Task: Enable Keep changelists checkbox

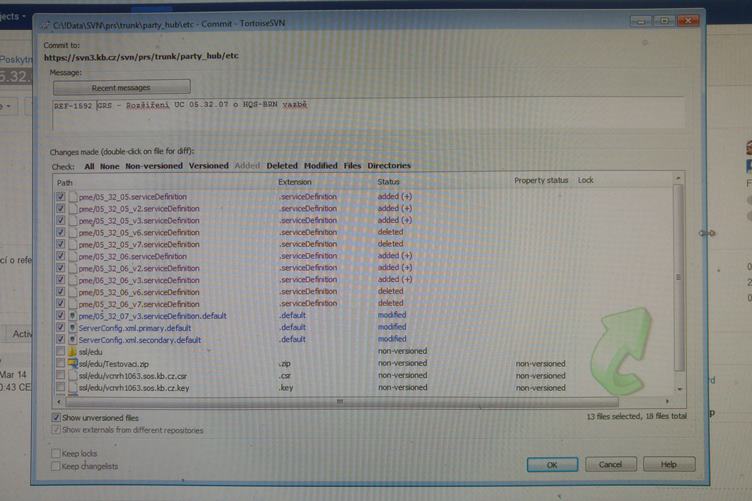Action: tap(56, 466)
